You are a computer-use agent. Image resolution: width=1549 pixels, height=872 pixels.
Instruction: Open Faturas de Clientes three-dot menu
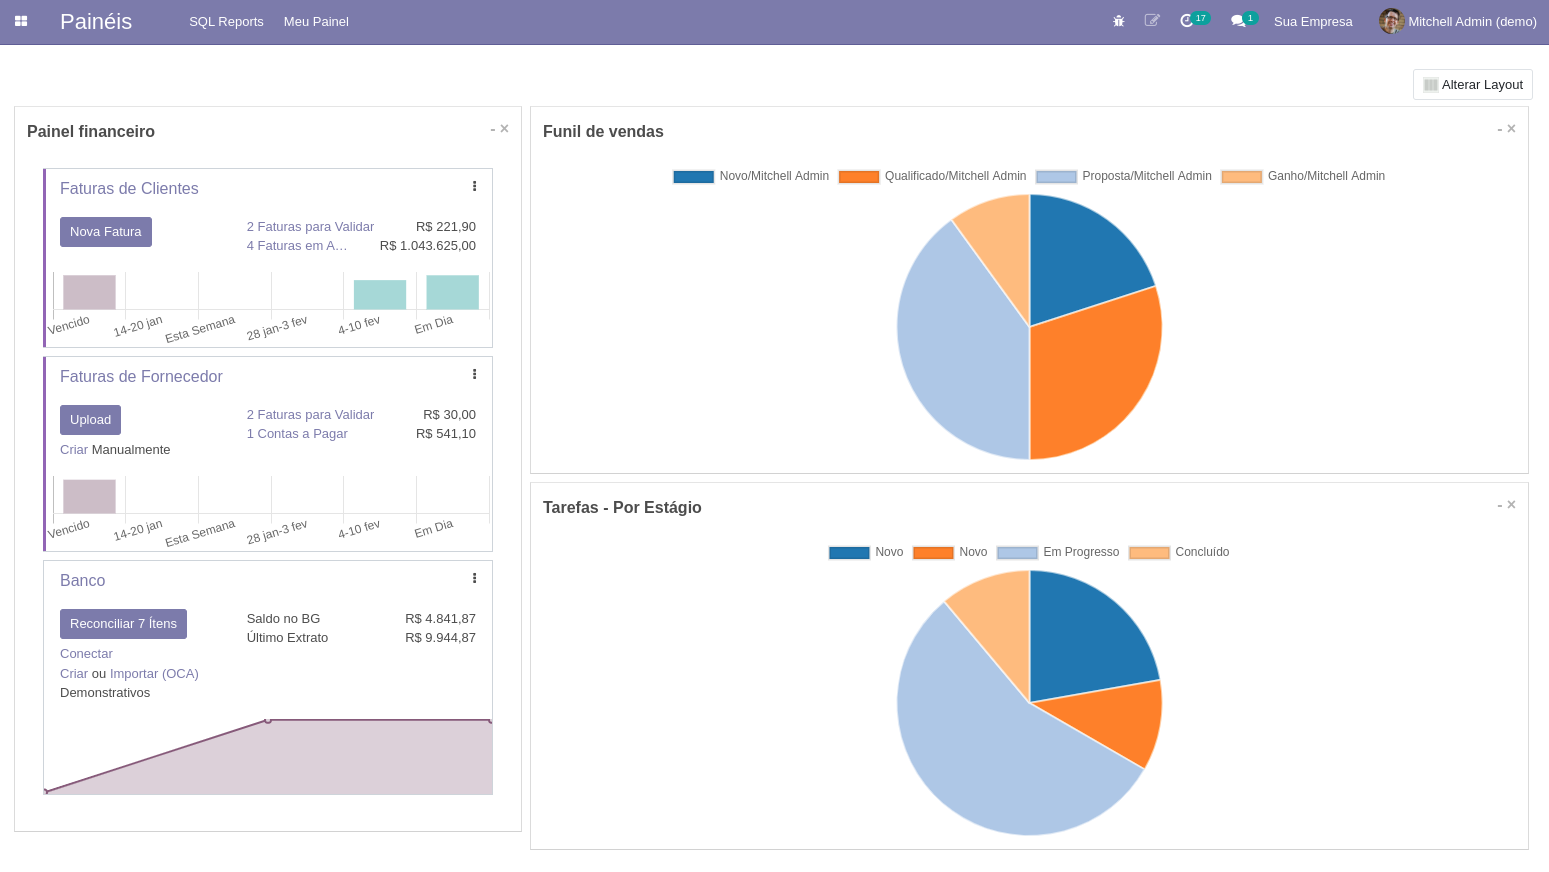(474, 186)
